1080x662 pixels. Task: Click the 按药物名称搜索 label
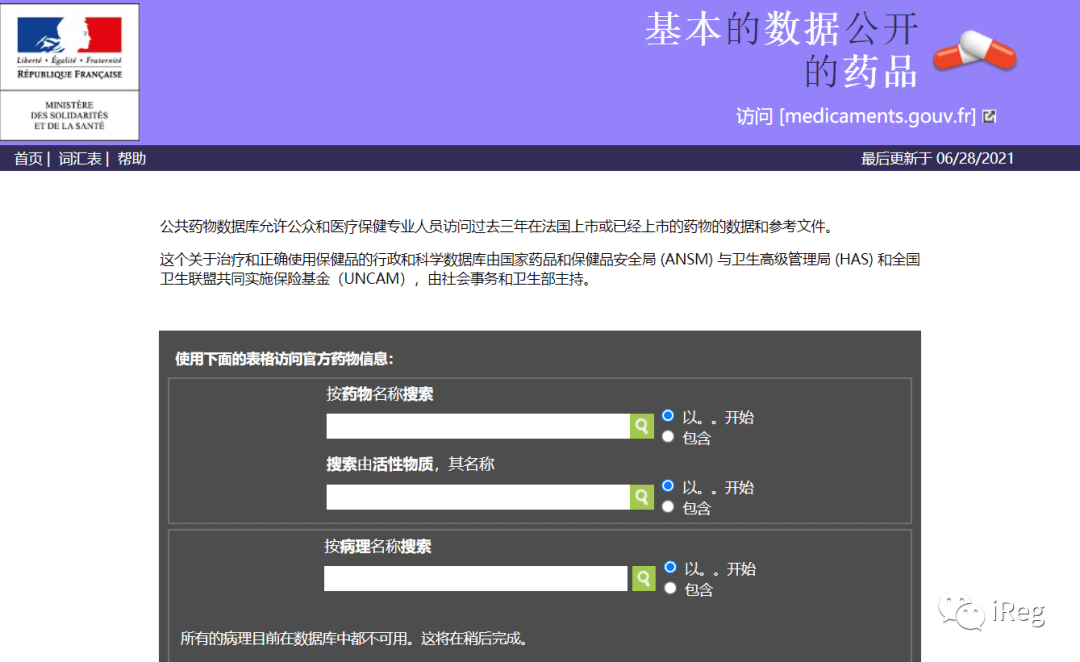(x=380, y=394)
